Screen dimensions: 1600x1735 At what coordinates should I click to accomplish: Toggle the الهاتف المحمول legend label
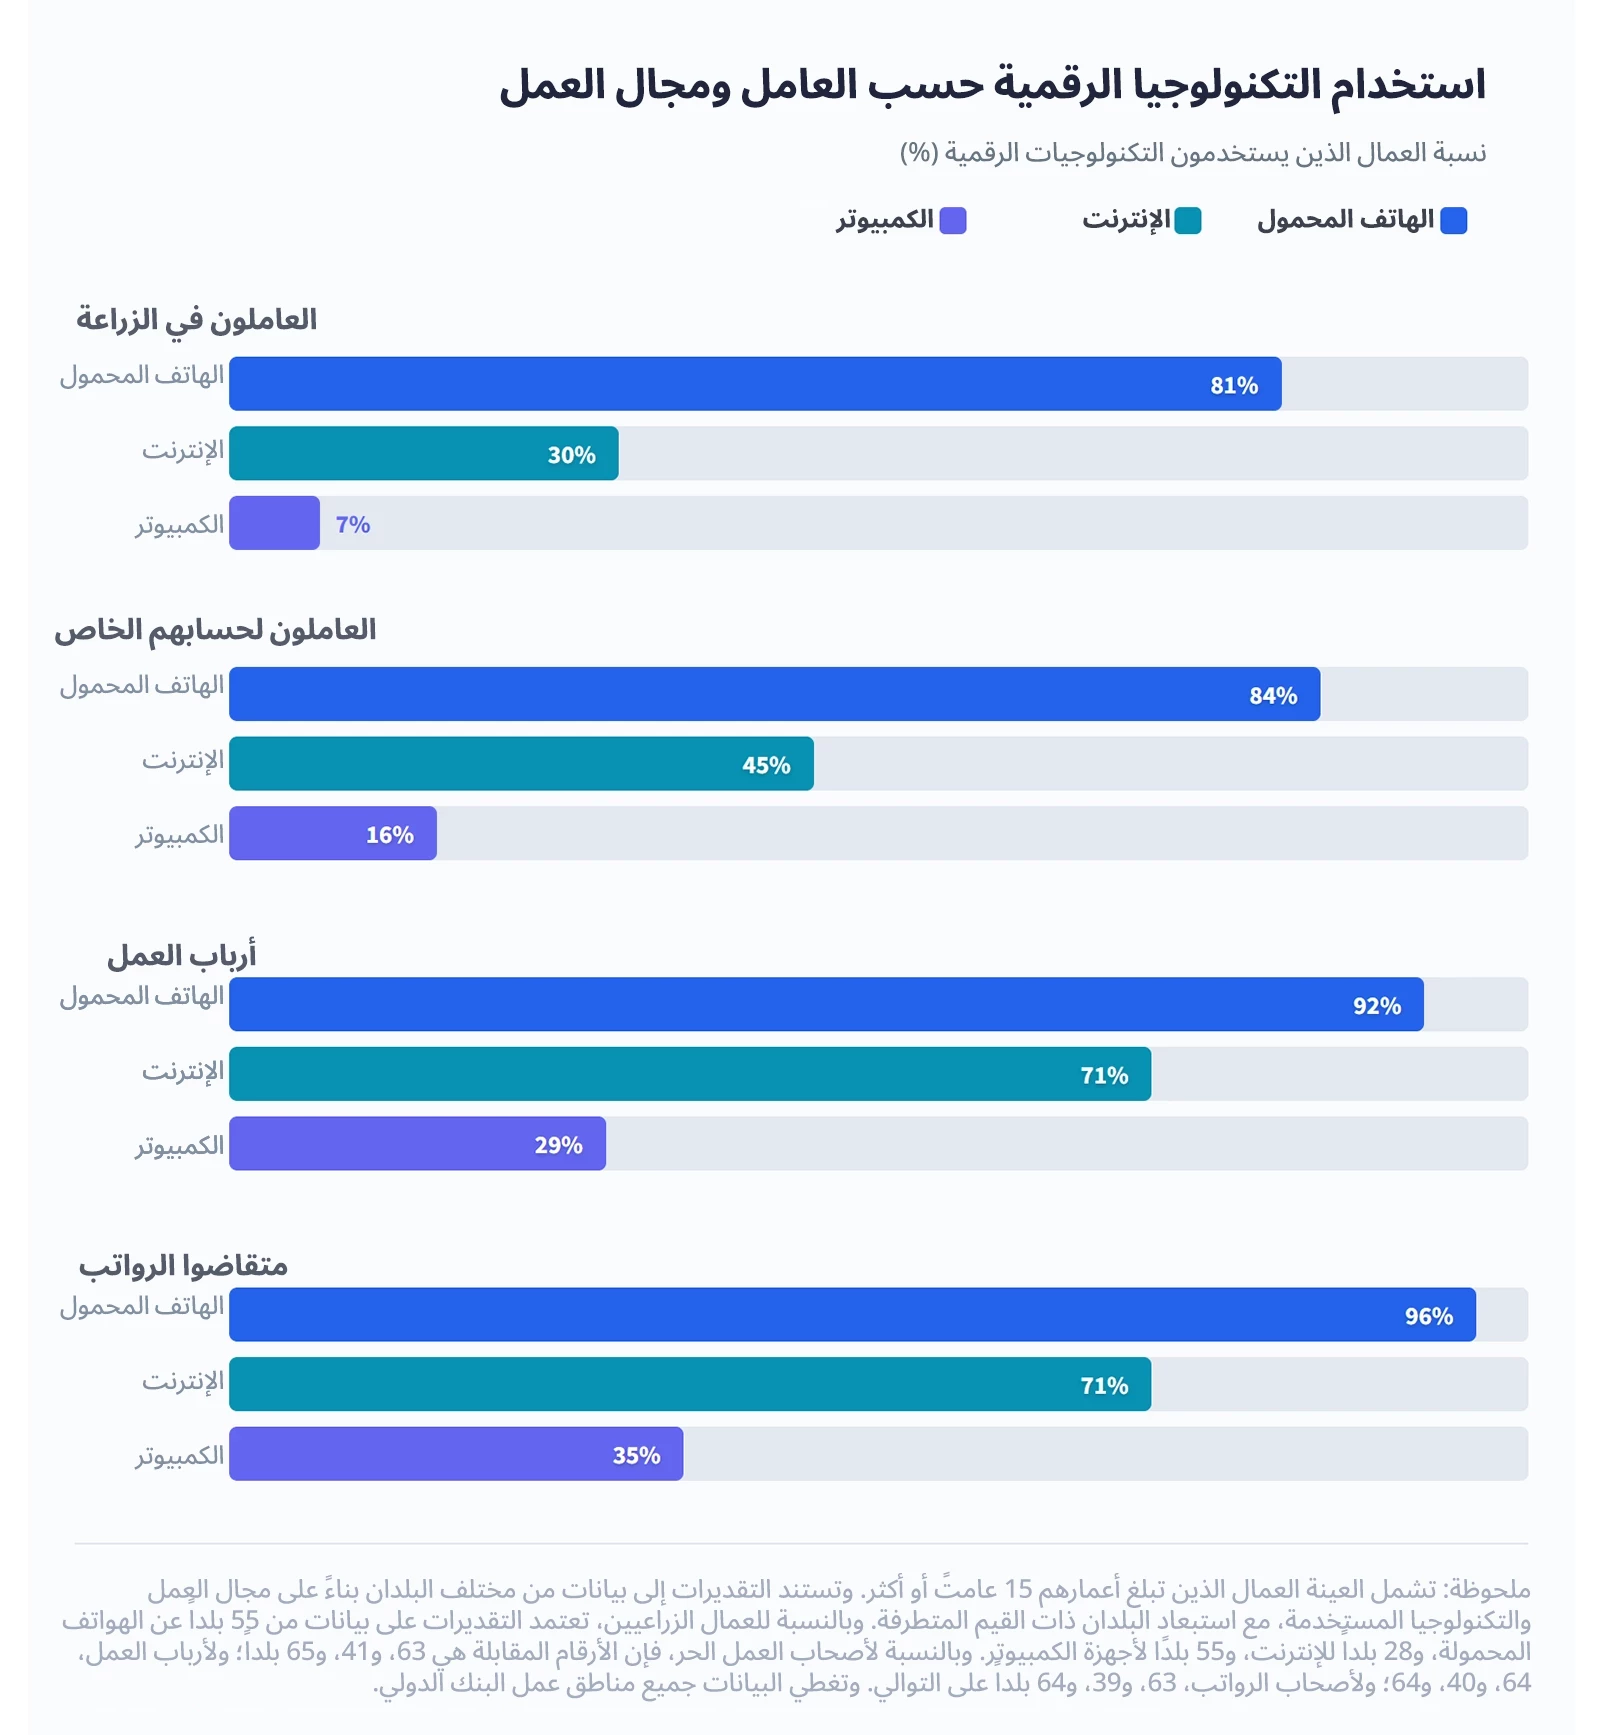point(1345,220)
